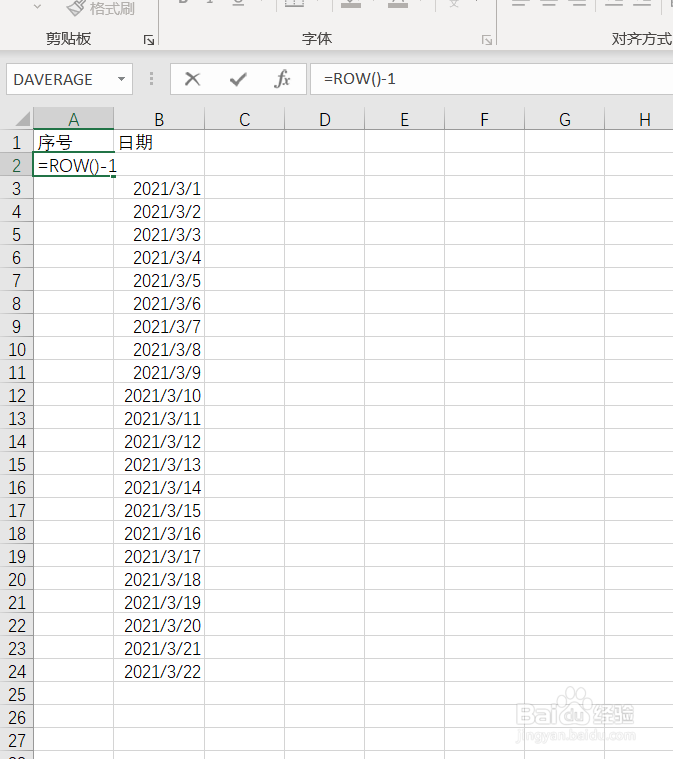Image resolution: width=673 pixels, height=759 pixels.
Task: Open Insert Function via the fx icon
Action: coord(282,79)
